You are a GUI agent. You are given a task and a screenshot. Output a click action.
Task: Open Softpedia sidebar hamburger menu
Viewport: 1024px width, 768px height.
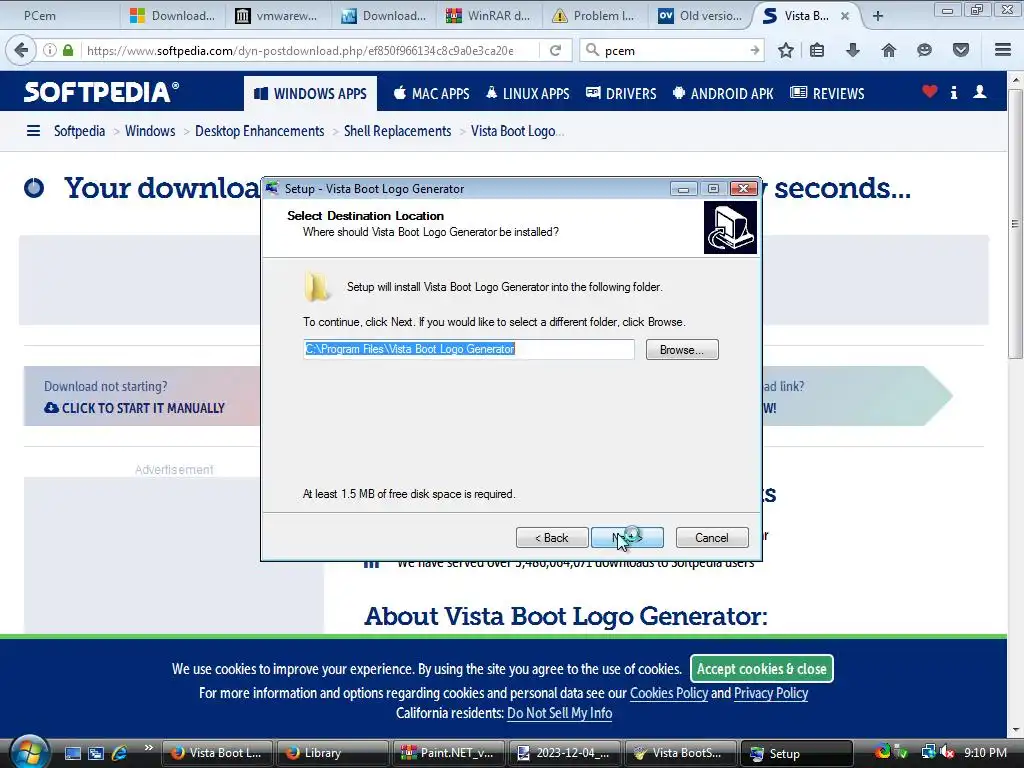(x=33, y=131)
